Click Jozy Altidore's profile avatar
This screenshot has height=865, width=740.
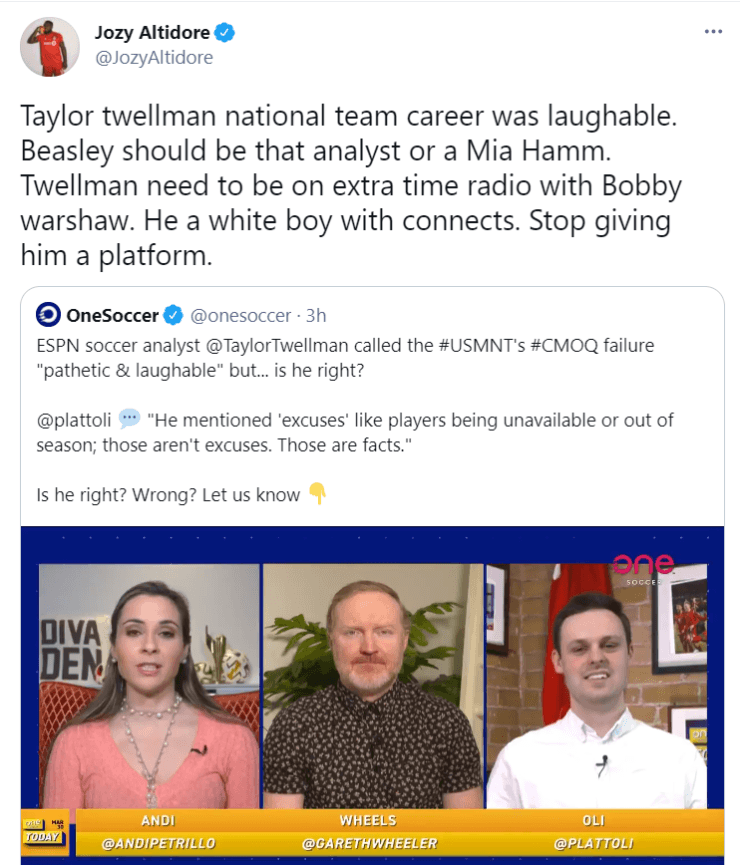coord(50,47)
